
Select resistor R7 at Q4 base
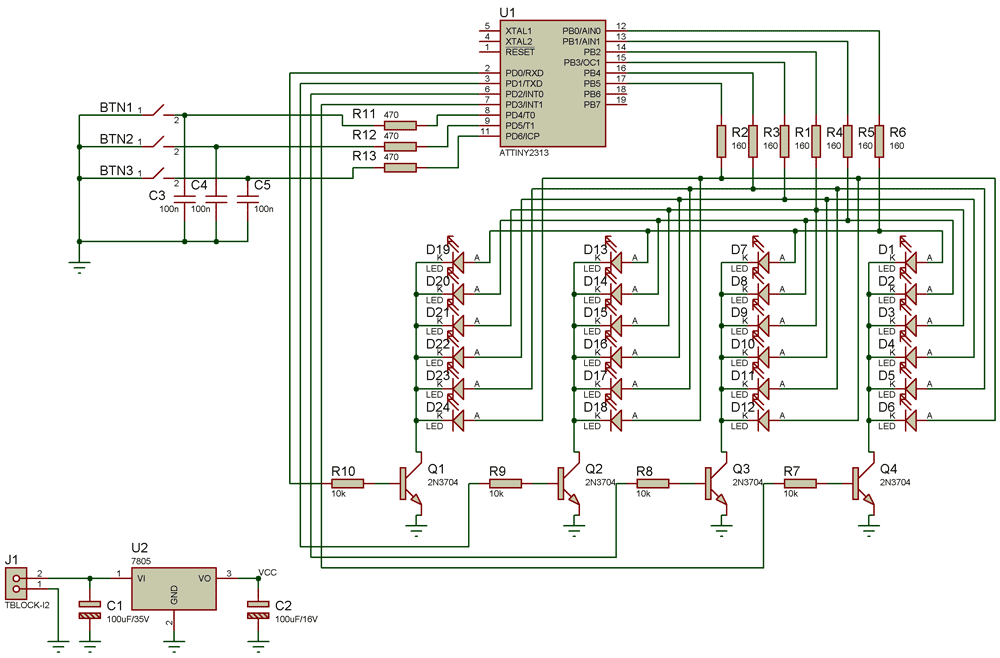[x=800, y=483]
